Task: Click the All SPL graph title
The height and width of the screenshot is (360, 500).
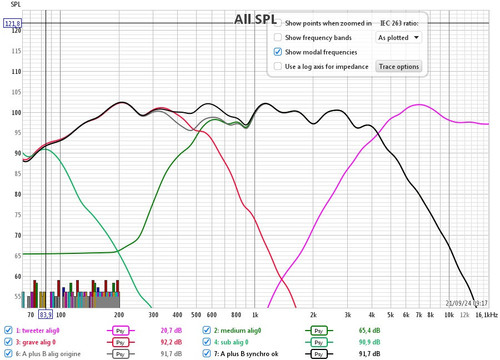Action: (255, 19)
